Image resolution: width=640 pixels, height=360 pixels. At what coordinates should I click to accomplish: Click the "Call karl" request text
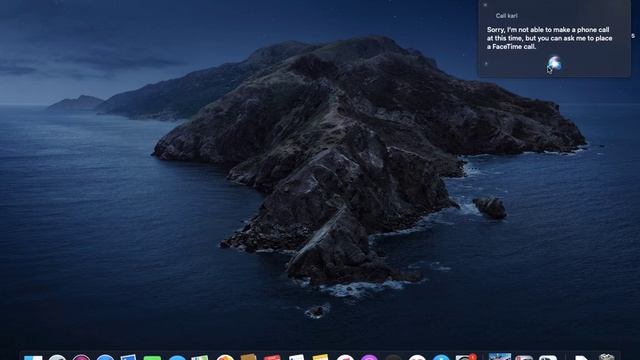(x=506, y=16)
